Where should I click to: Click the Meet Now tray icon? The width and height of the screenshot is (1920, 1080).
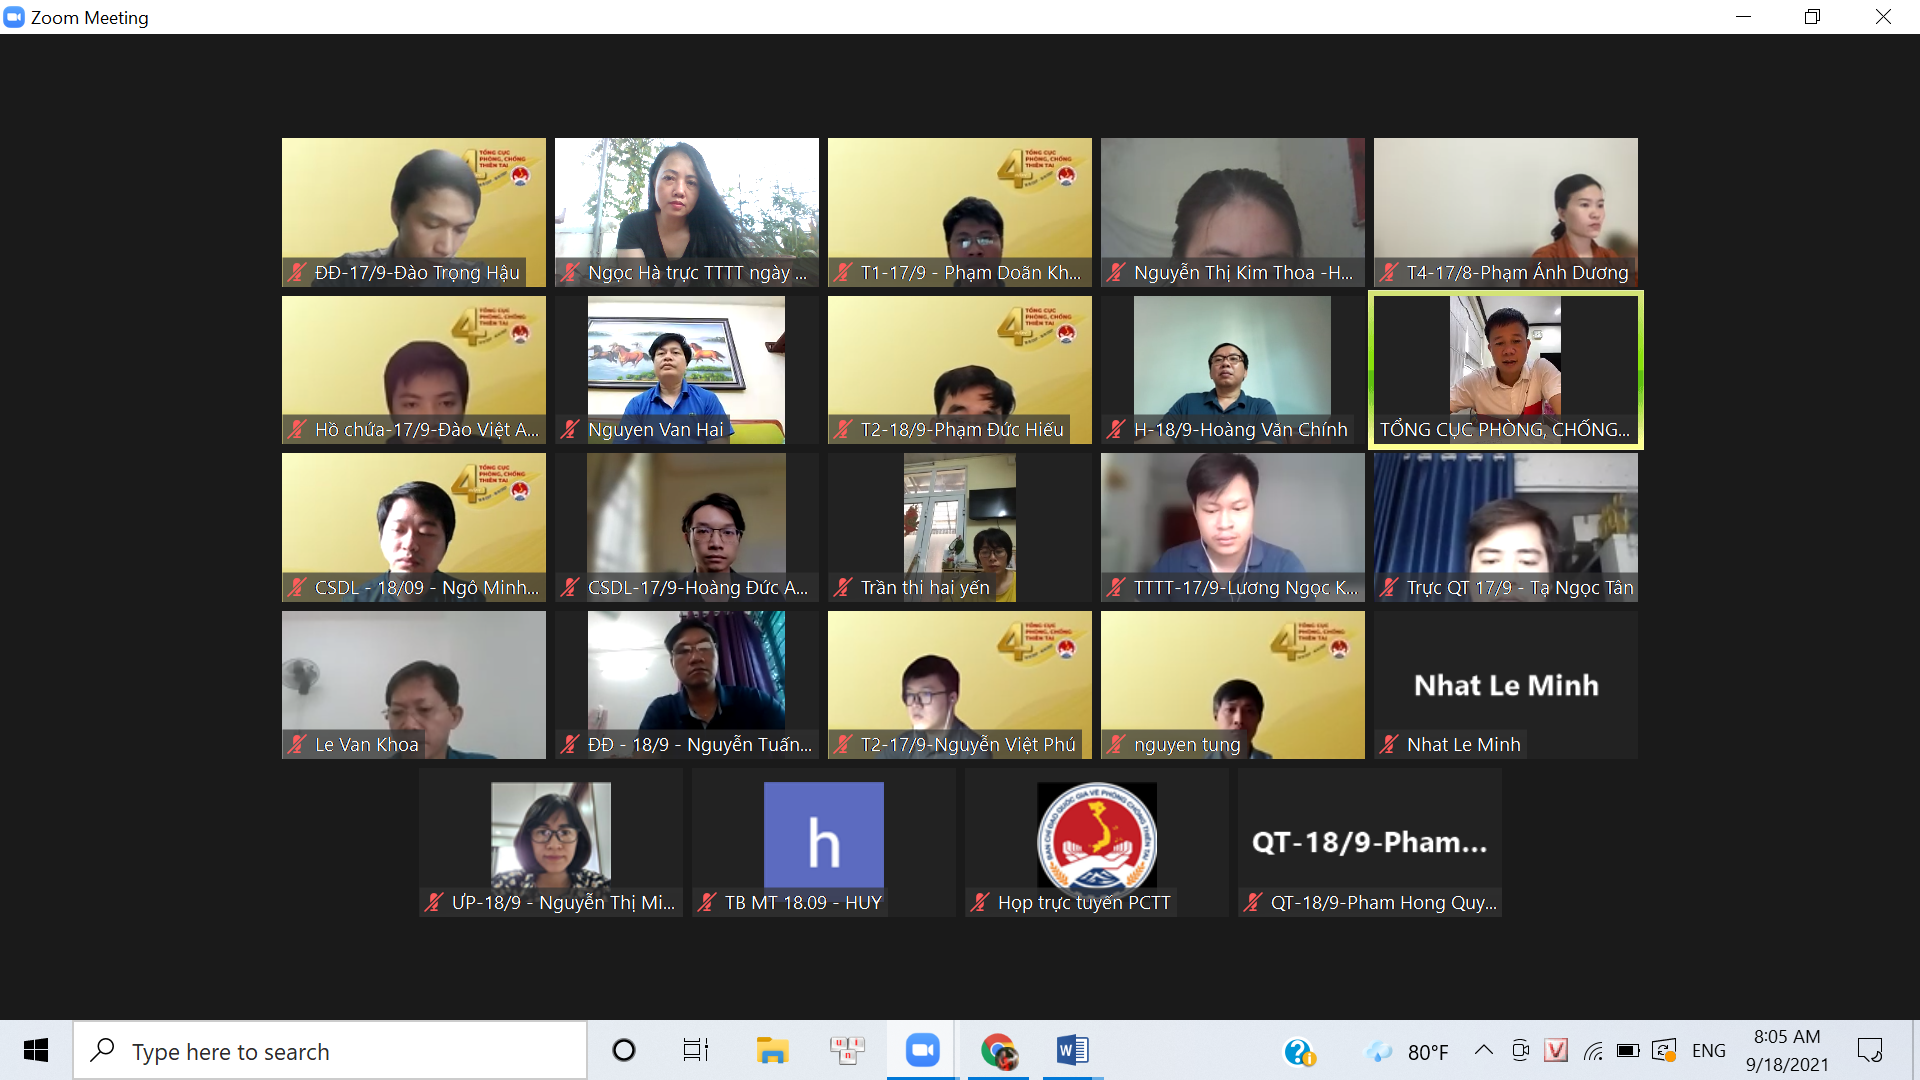(1521, 1051)
